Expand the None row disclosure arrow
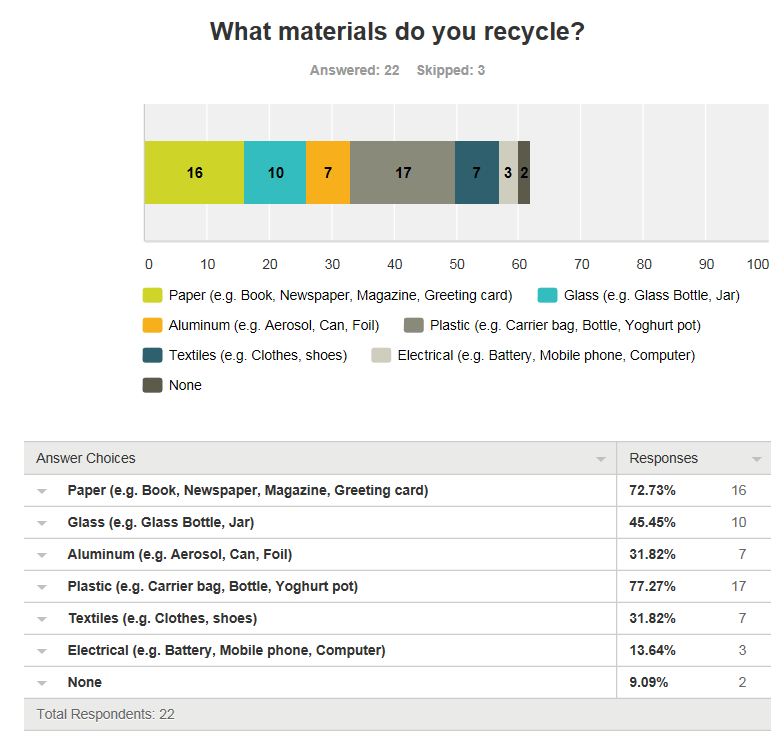The image size is (782, 742). (x=43, y=683)
